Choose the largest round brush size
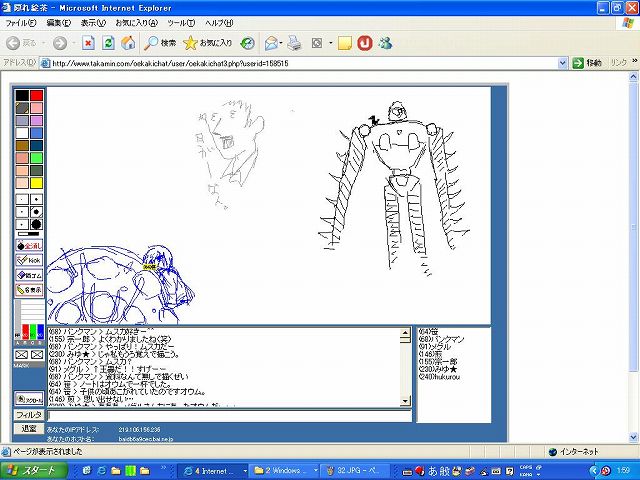640x480 pixels. (36, 224)
